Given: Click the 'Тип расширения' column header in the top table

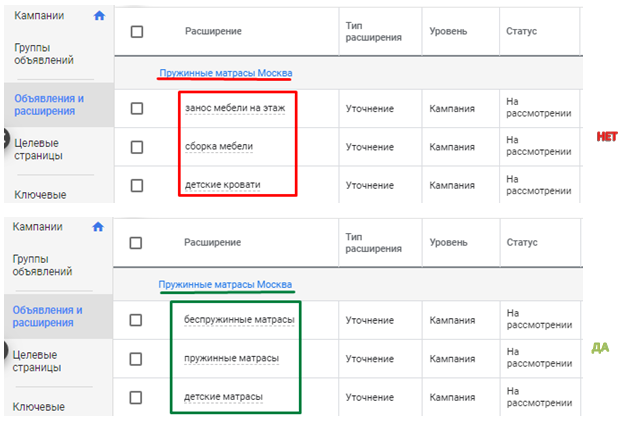Looking at the screenshot, I should [373, 31].
